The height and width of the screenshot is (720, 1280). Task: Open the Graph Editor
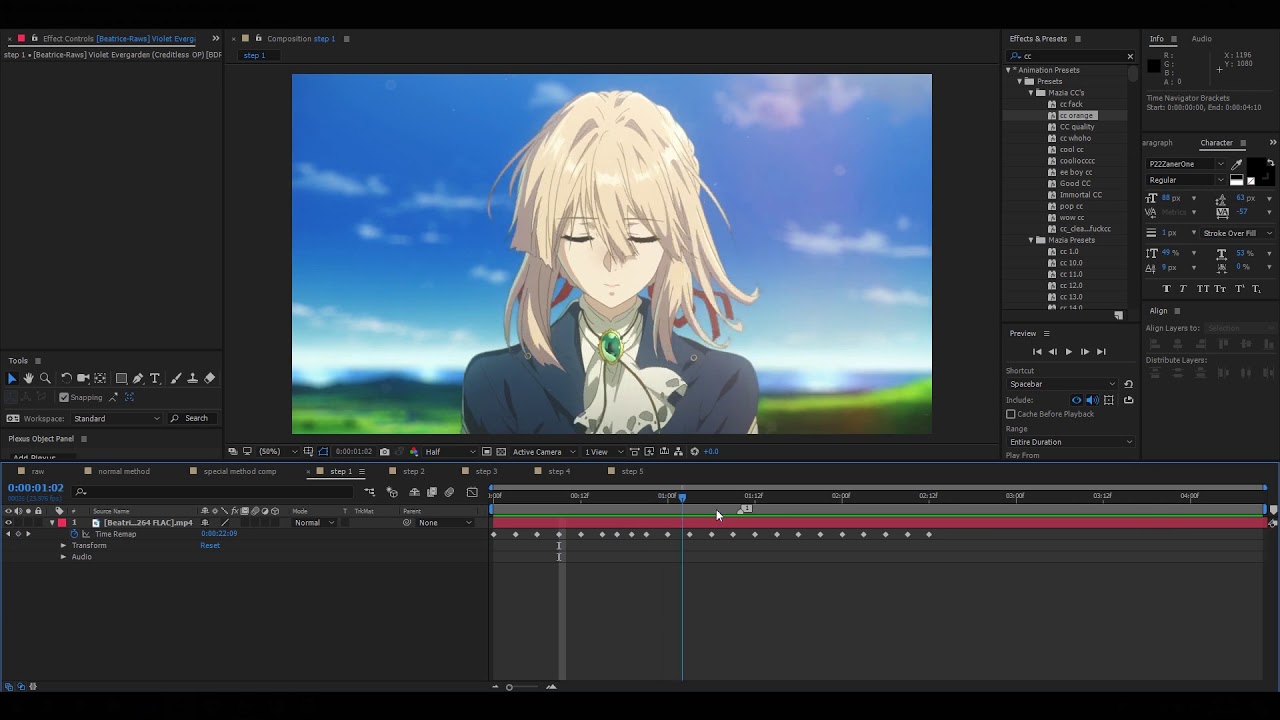(x=472, y=492)
